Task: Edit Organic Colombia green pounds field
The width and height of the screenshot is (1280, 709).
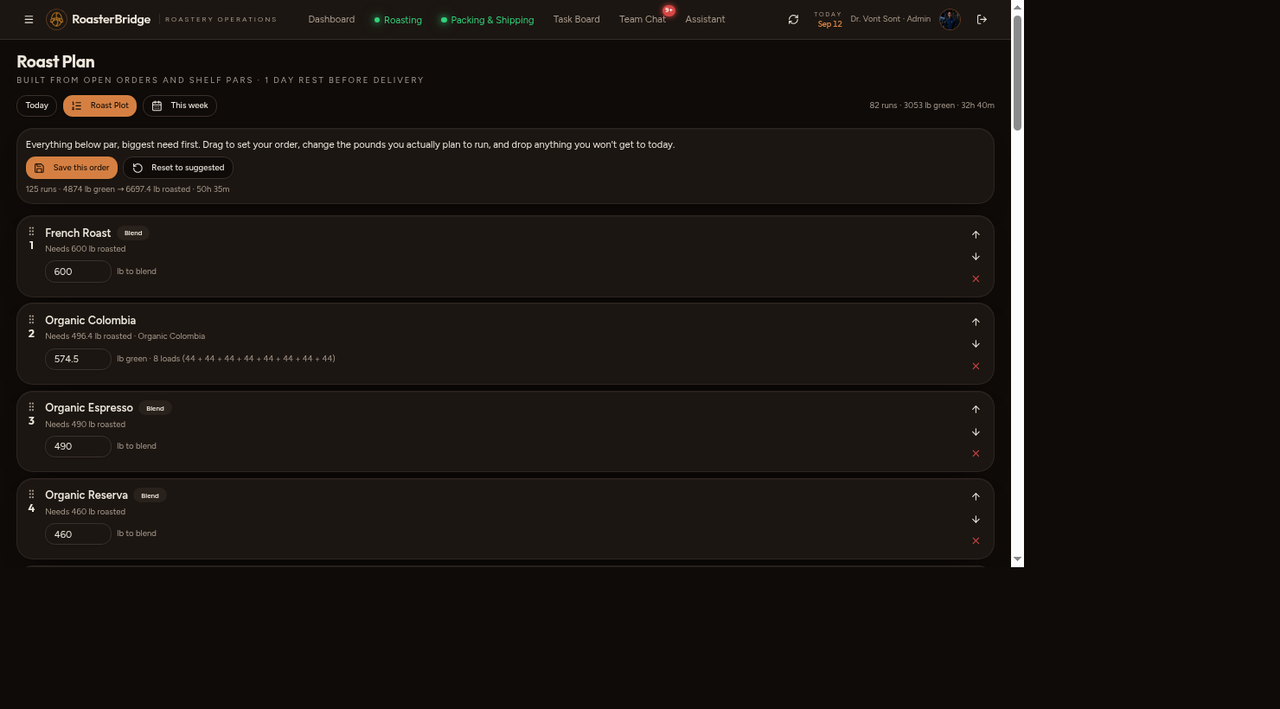Action: coord(78,359)
